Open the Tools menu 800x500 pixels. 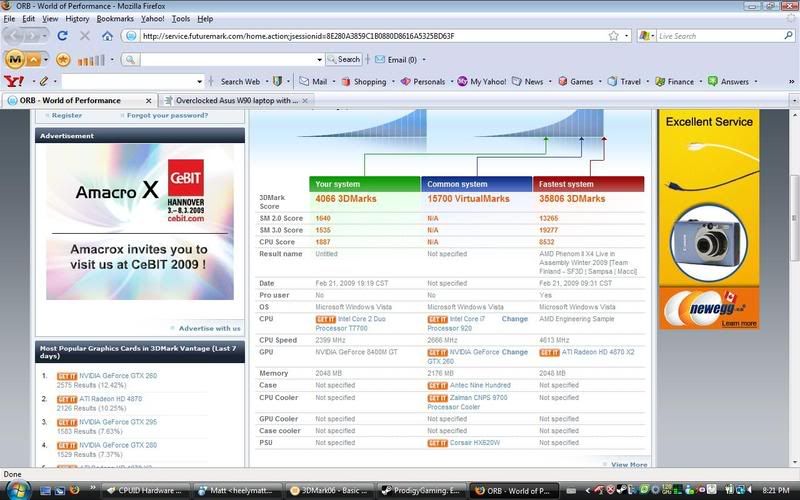point(181,19)
